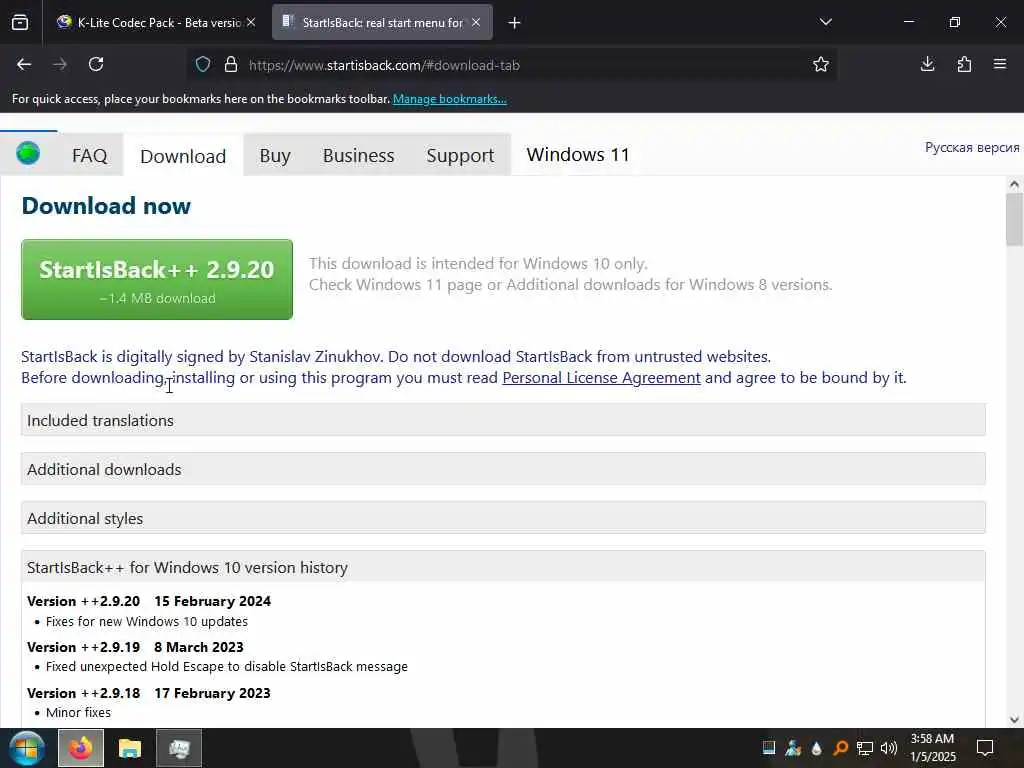Image resolution: width=1024 pixels, height=768 pixels.
Task: Click 'Download now' heading
Action: point(106,206)
